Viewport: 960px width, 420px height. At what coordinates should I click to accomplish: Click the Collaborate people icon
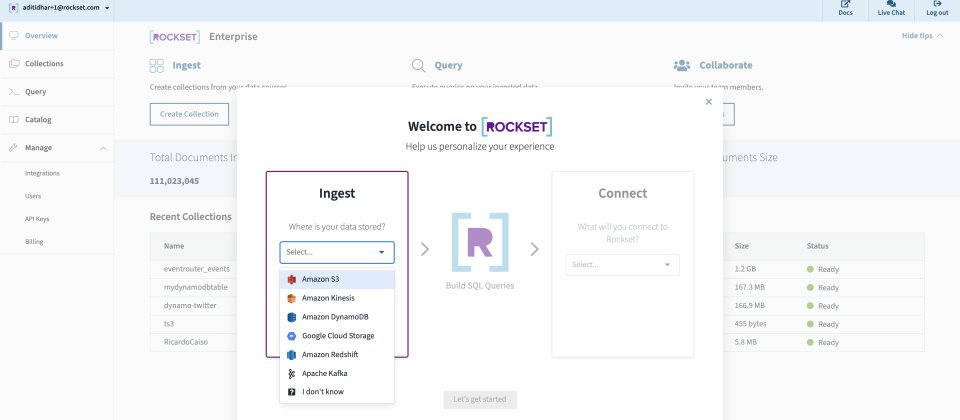point(681,65)
